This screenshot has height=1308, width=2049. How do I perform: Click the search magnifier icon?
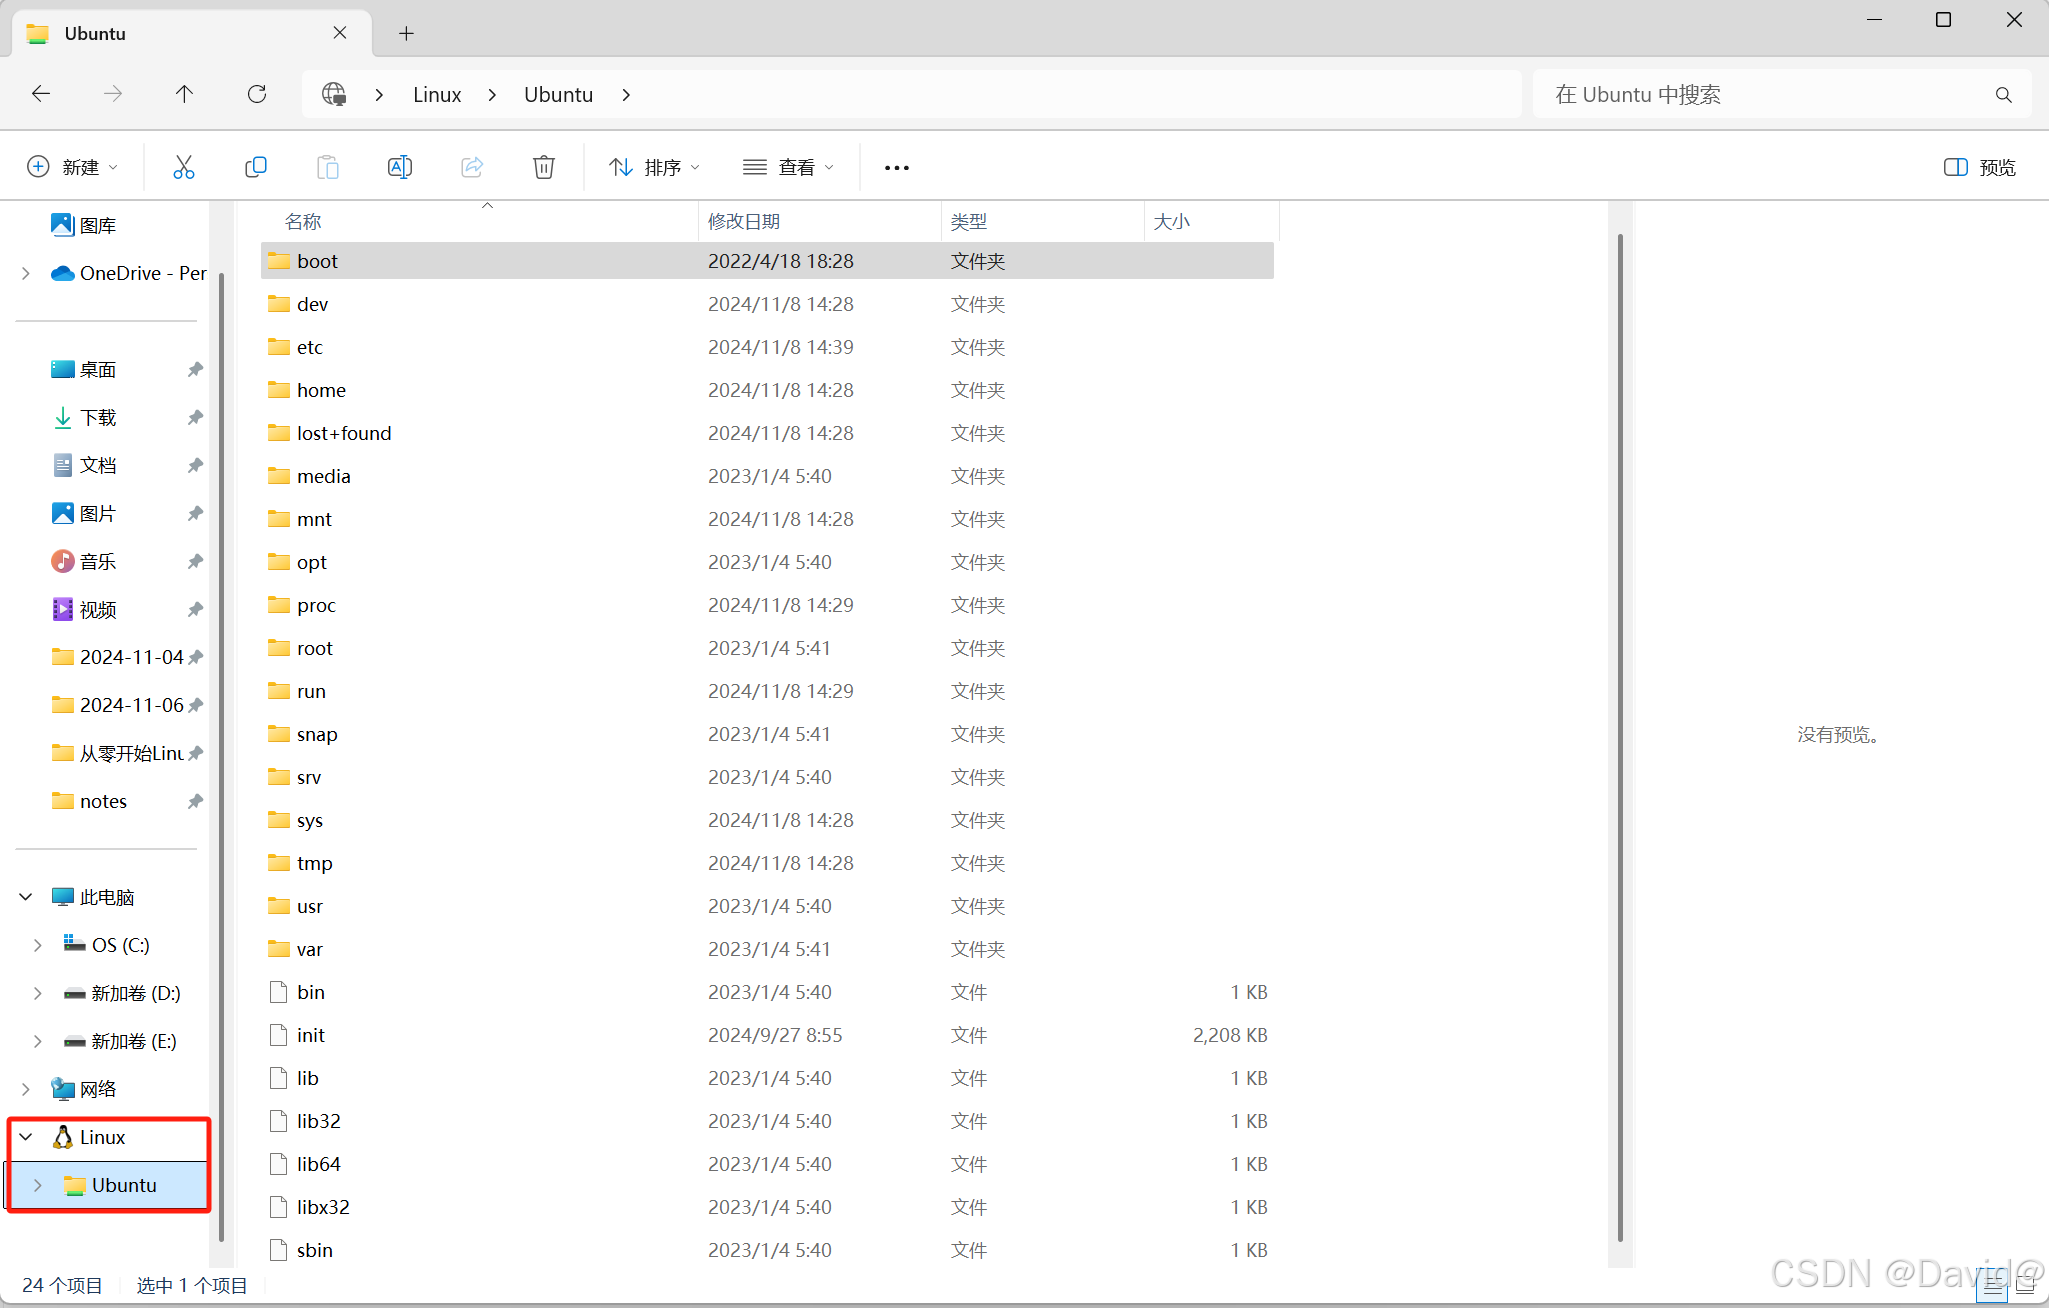pyautogui.click(x=2003, y=94)
